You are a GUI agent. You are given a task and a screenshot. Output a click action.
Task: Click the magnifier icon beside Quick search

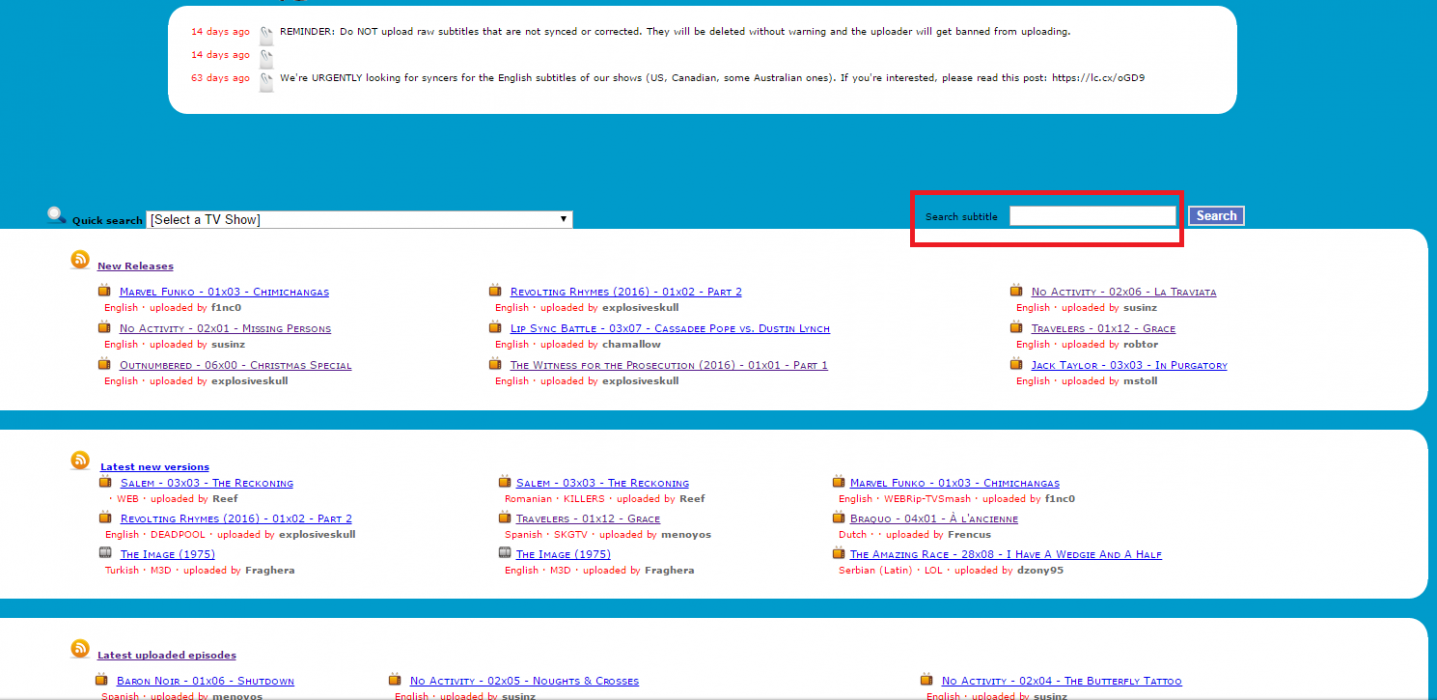(x=56, y=215)
